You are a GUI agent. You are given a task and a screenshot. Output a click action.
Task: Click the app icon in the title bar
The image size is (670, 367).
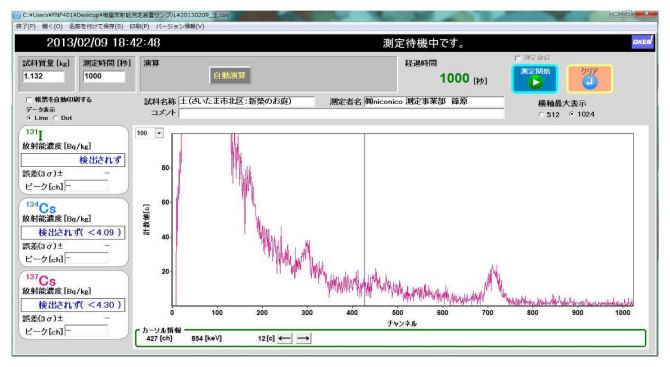(x=17, y=15)
